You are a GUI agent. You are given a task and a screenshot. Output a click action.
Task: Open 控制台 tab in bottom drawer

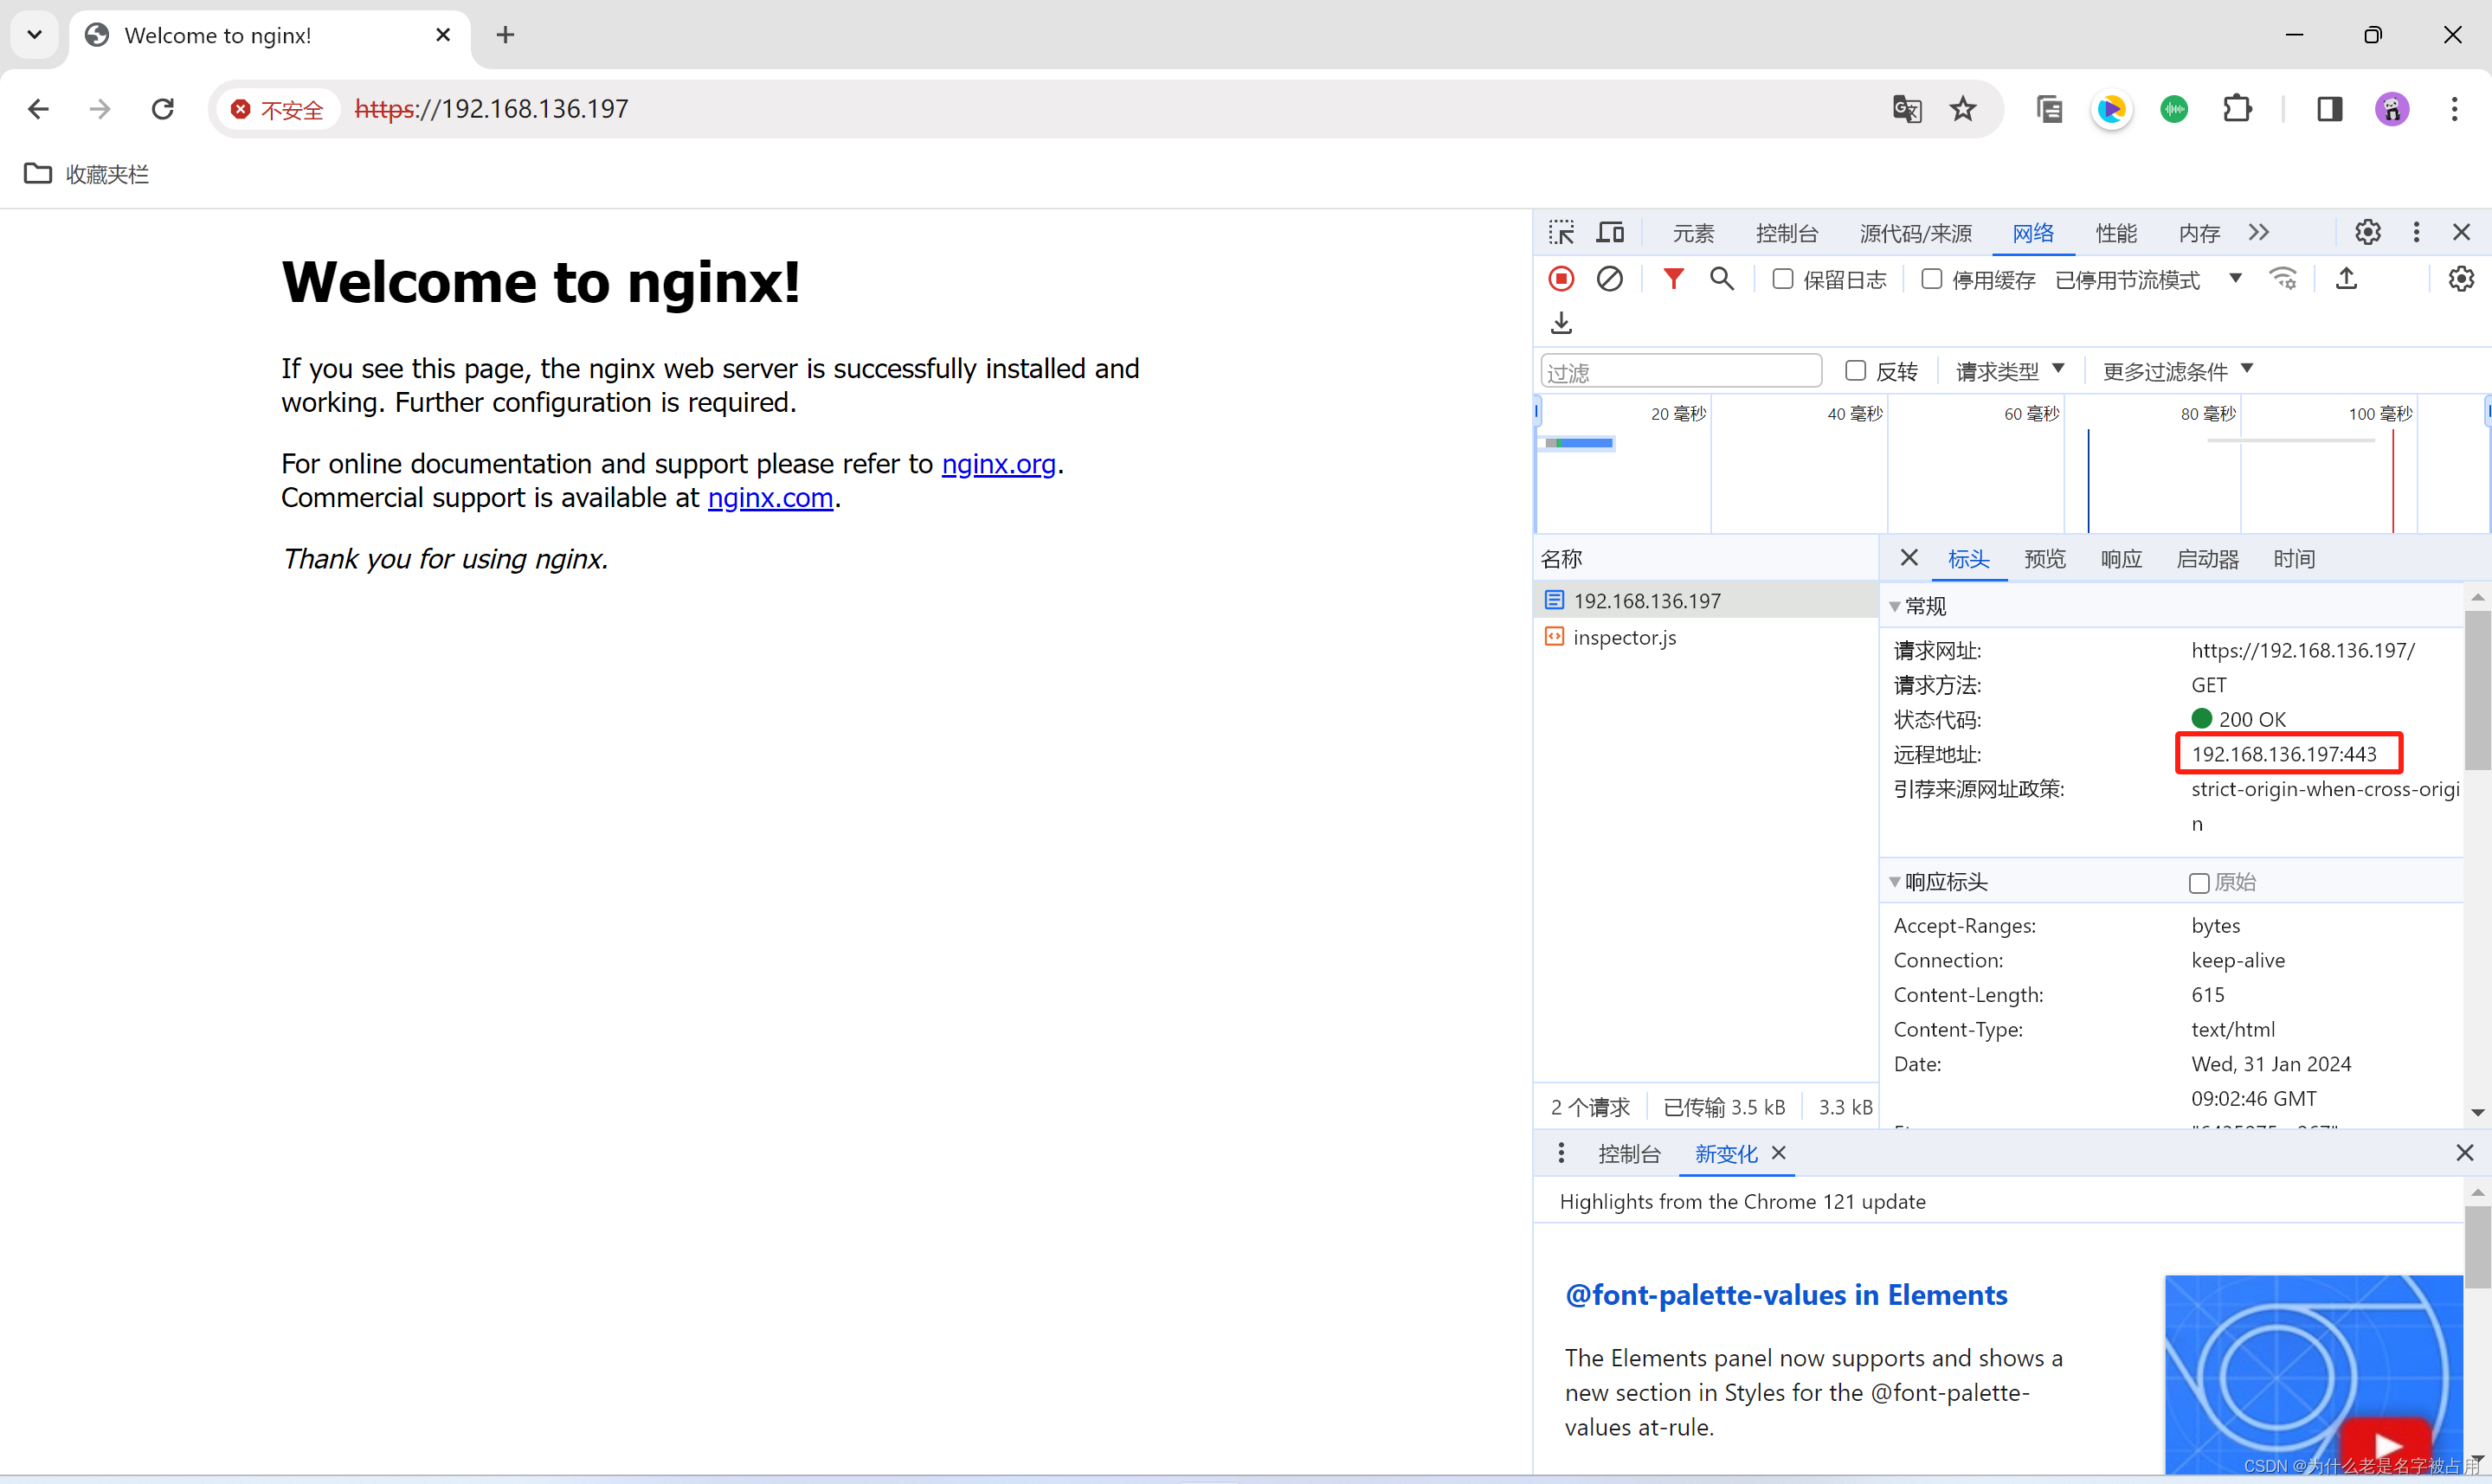click(1629, 1153)
